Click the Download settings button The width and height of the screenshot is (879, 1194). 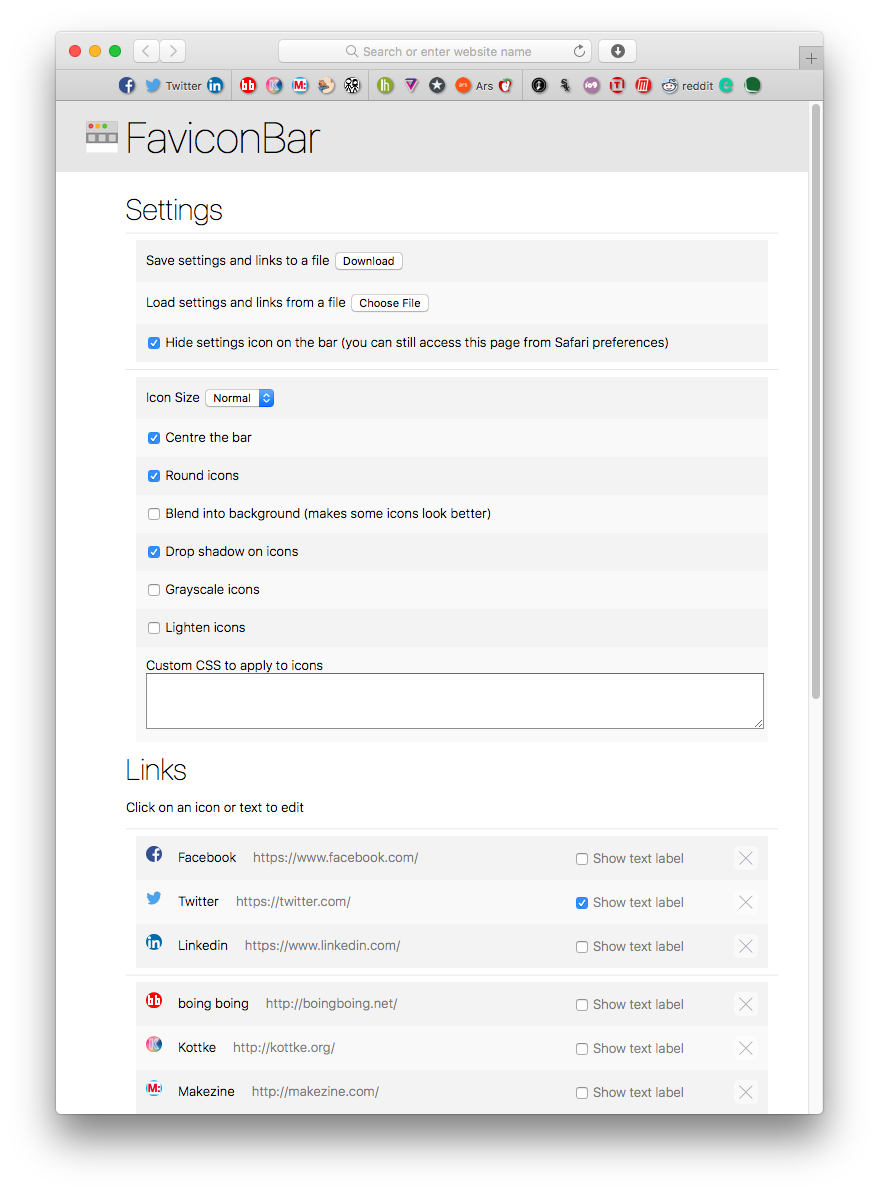pos(369,261)
